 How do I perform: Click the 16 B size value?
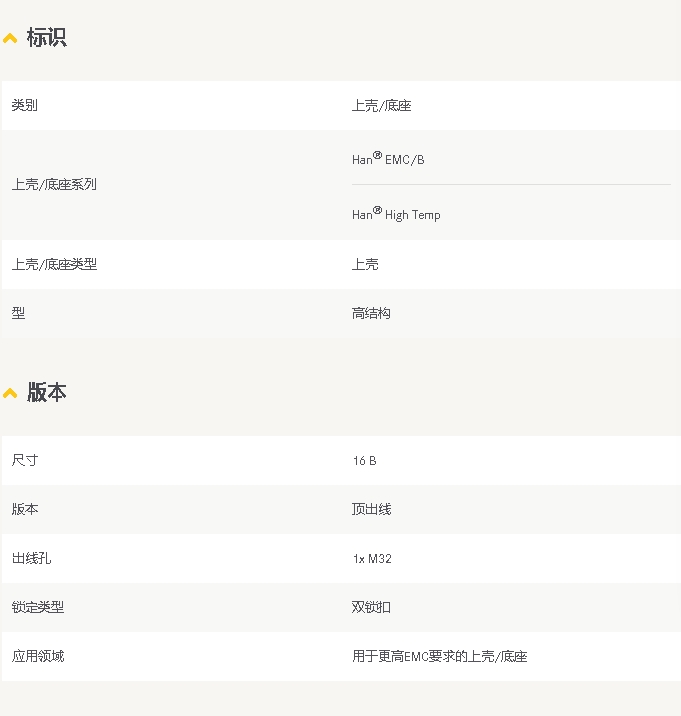click(x=364, y=461)
